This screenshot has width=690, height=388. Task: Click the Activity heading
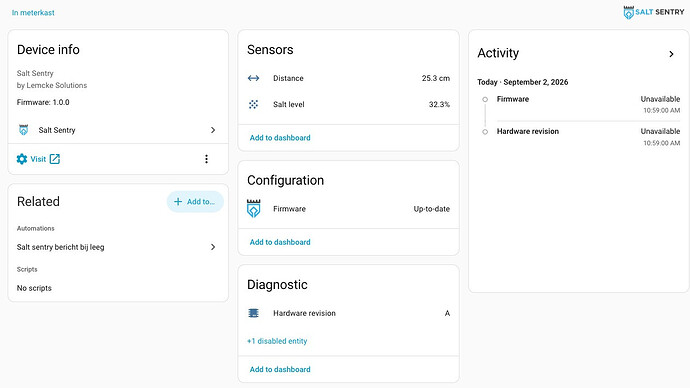498,53
